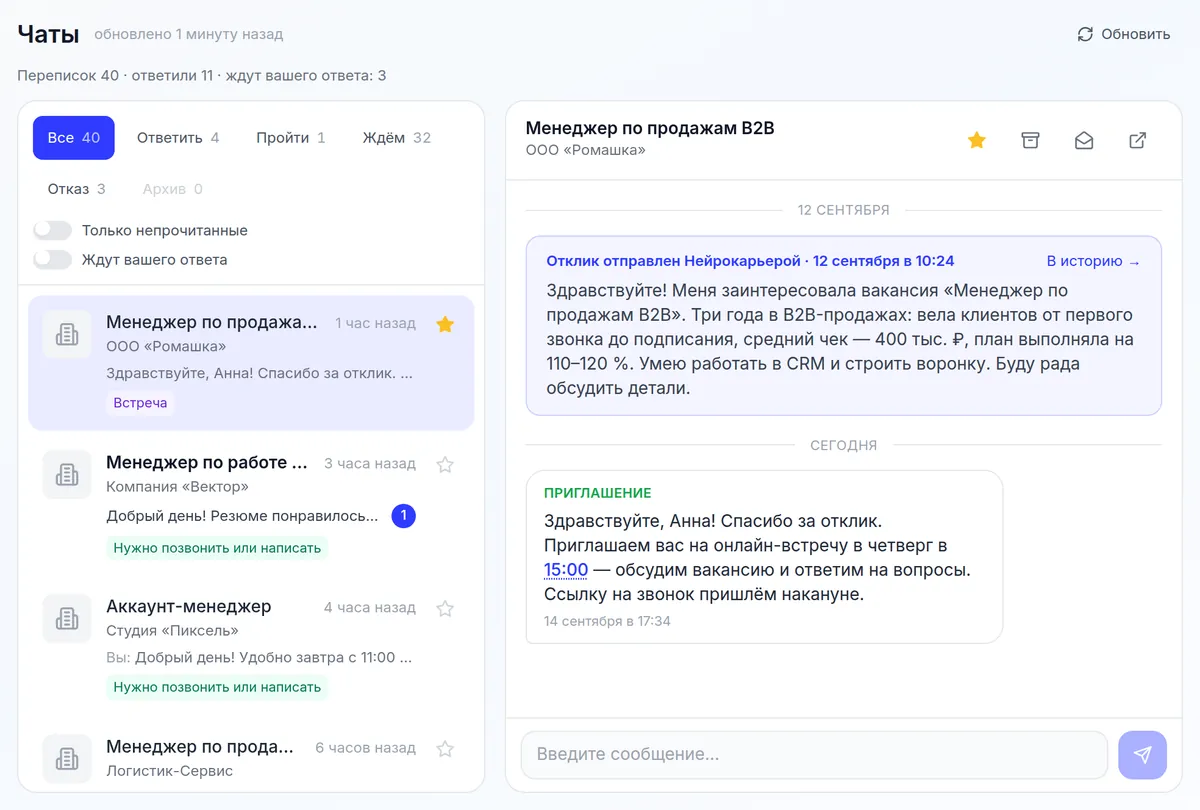Send the message with the paper plane button
This screenshot has width=1200, height=810.
pos(1142,755)
